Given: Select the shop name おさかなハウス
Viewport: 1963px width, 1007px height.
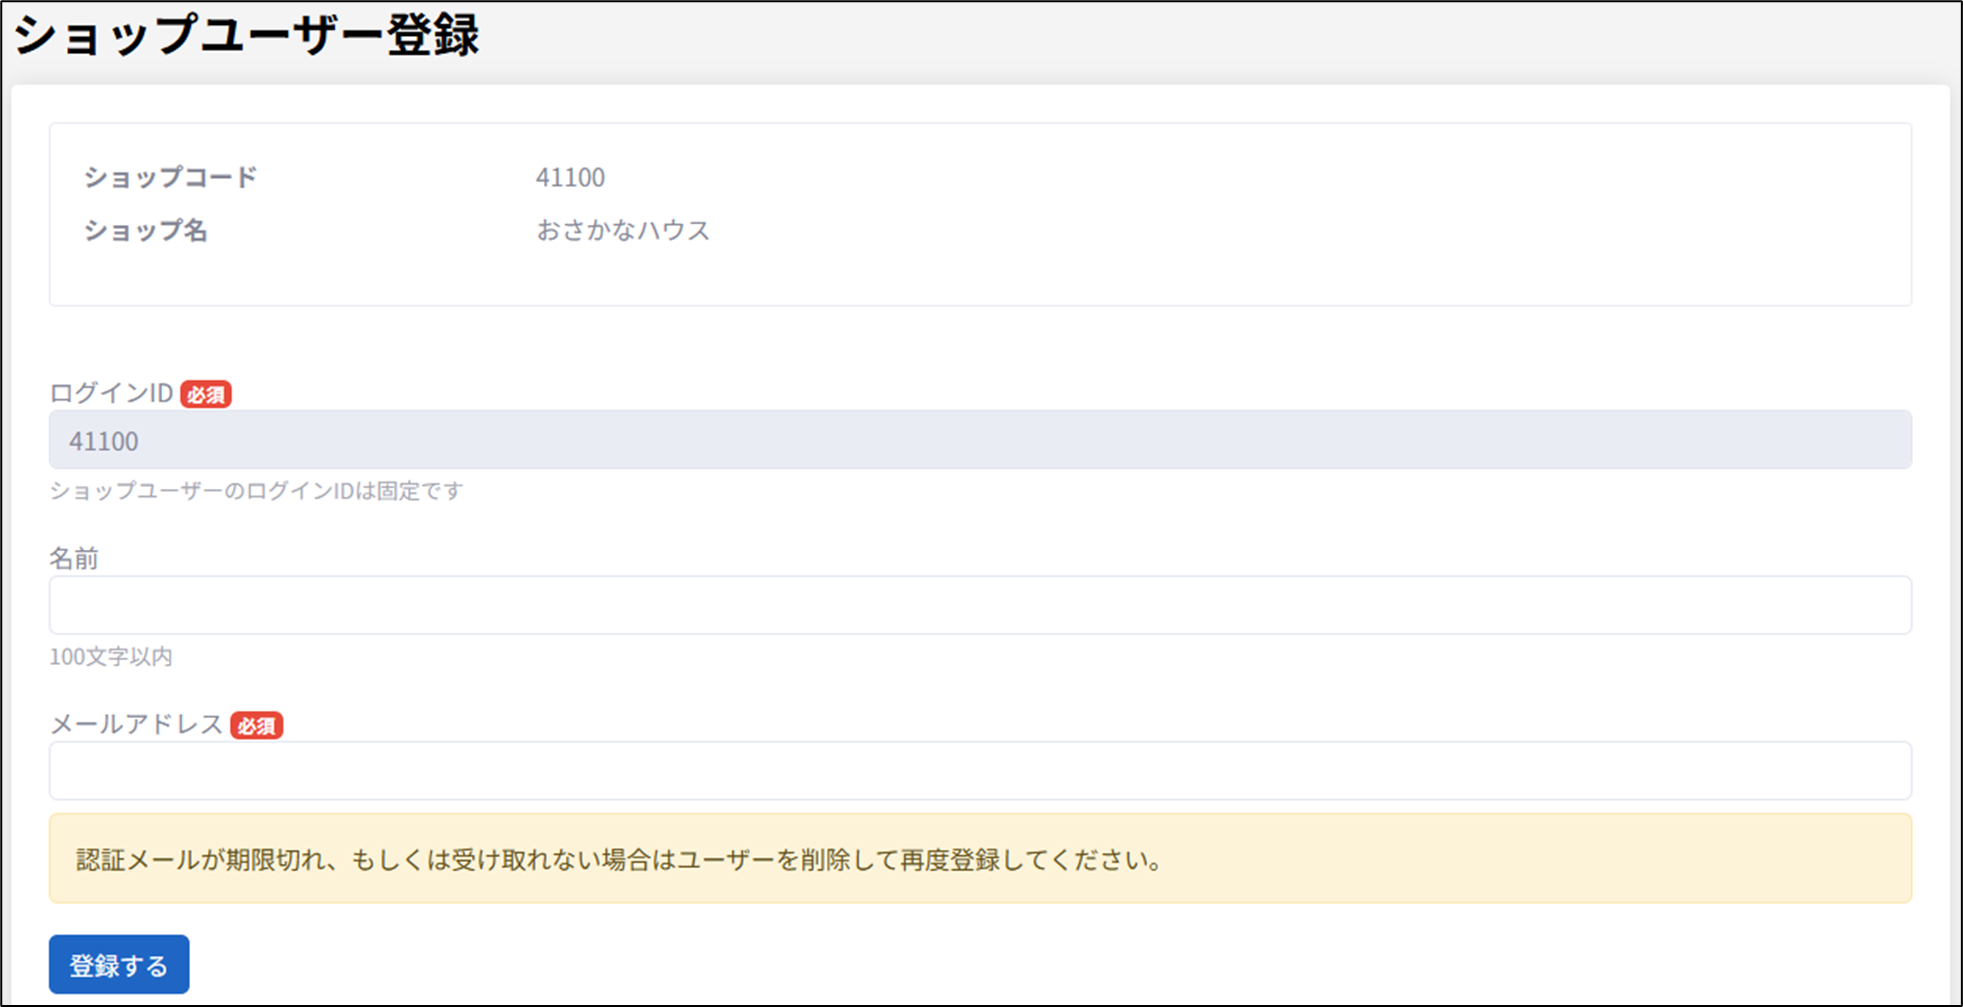Looking at the screenshot, I should [623, 230].
